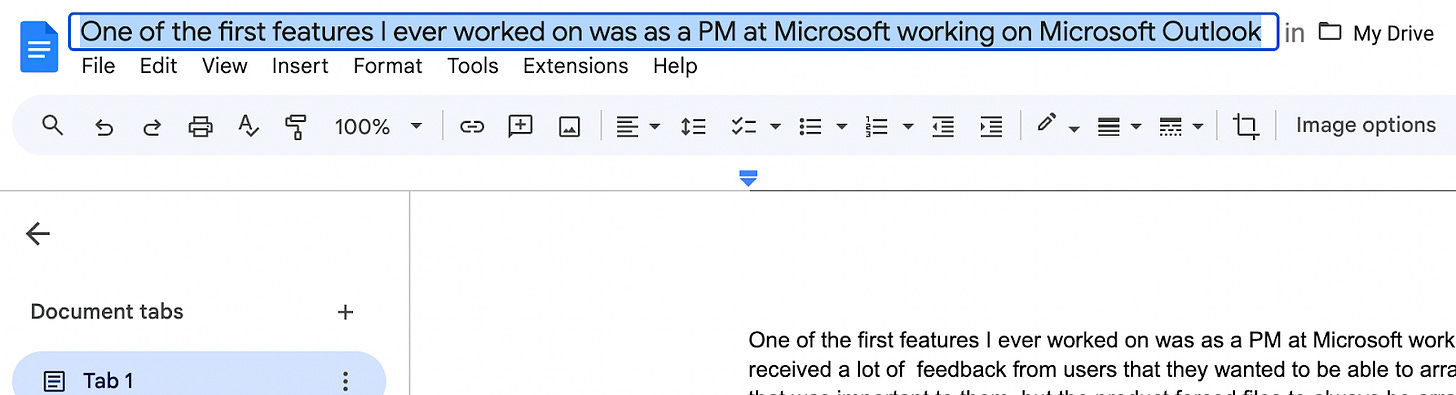This screenshot has height=395, width=1456.
Task: Click the search menus magnifier icon
Action: pos(53,126)
